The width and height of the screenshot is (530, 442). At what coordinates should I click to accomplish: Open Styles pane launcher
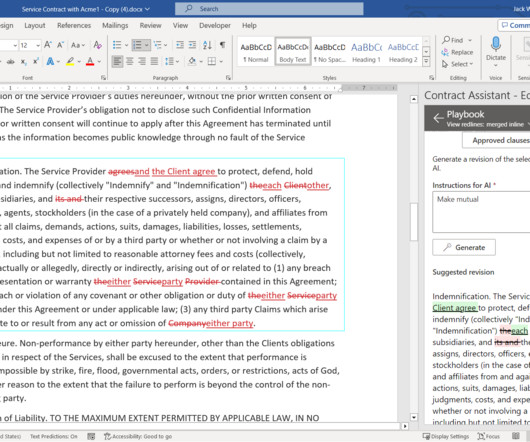pos(432,78)
